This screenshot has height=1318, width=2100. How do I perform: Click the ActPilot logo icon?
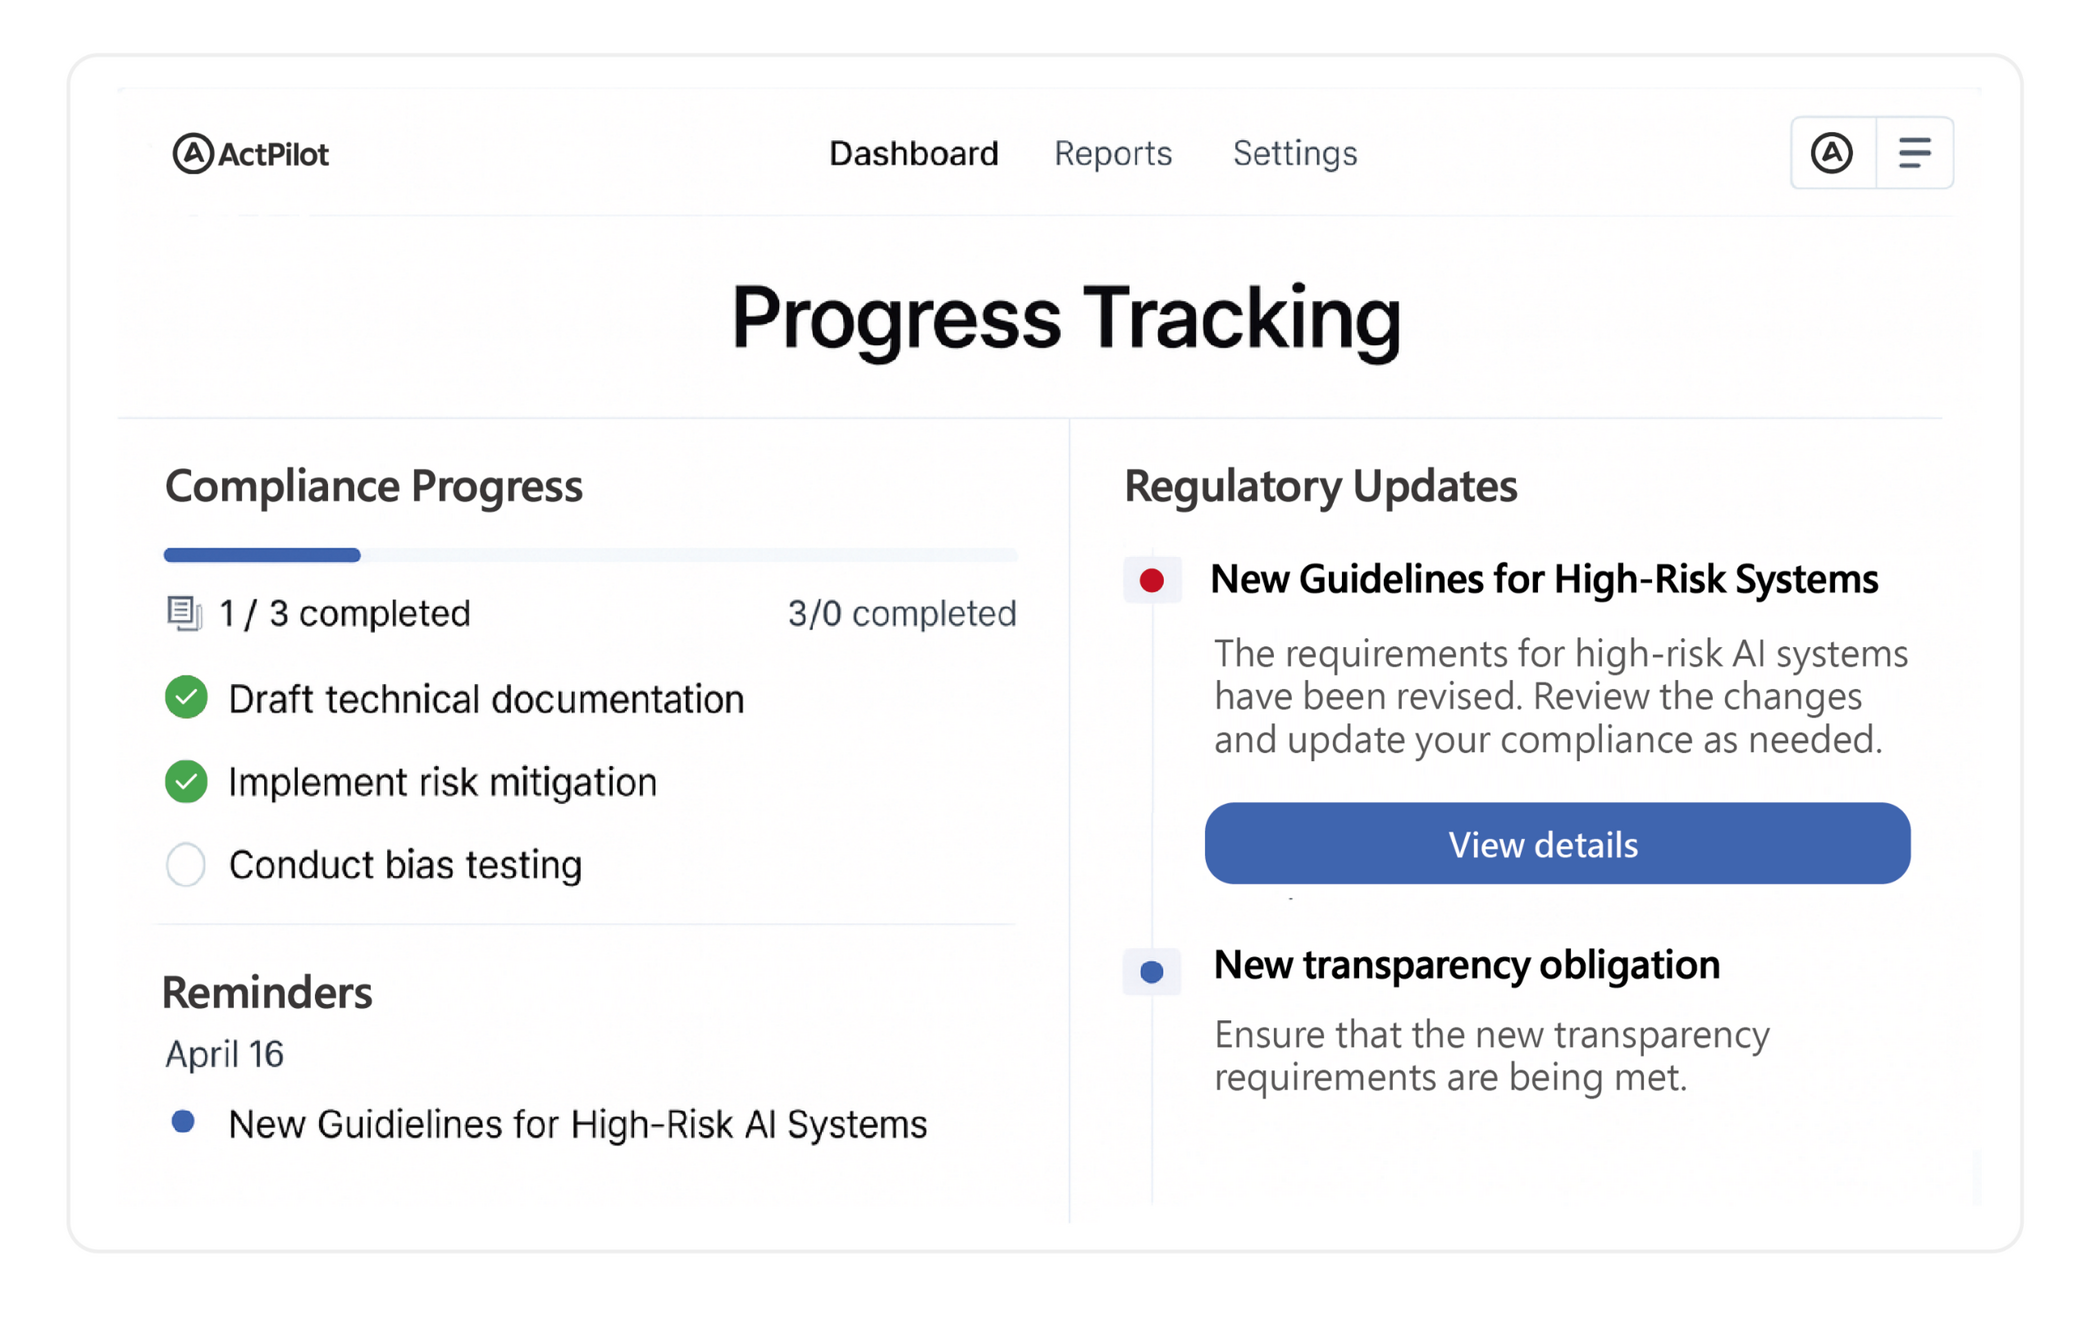(193, 153)
